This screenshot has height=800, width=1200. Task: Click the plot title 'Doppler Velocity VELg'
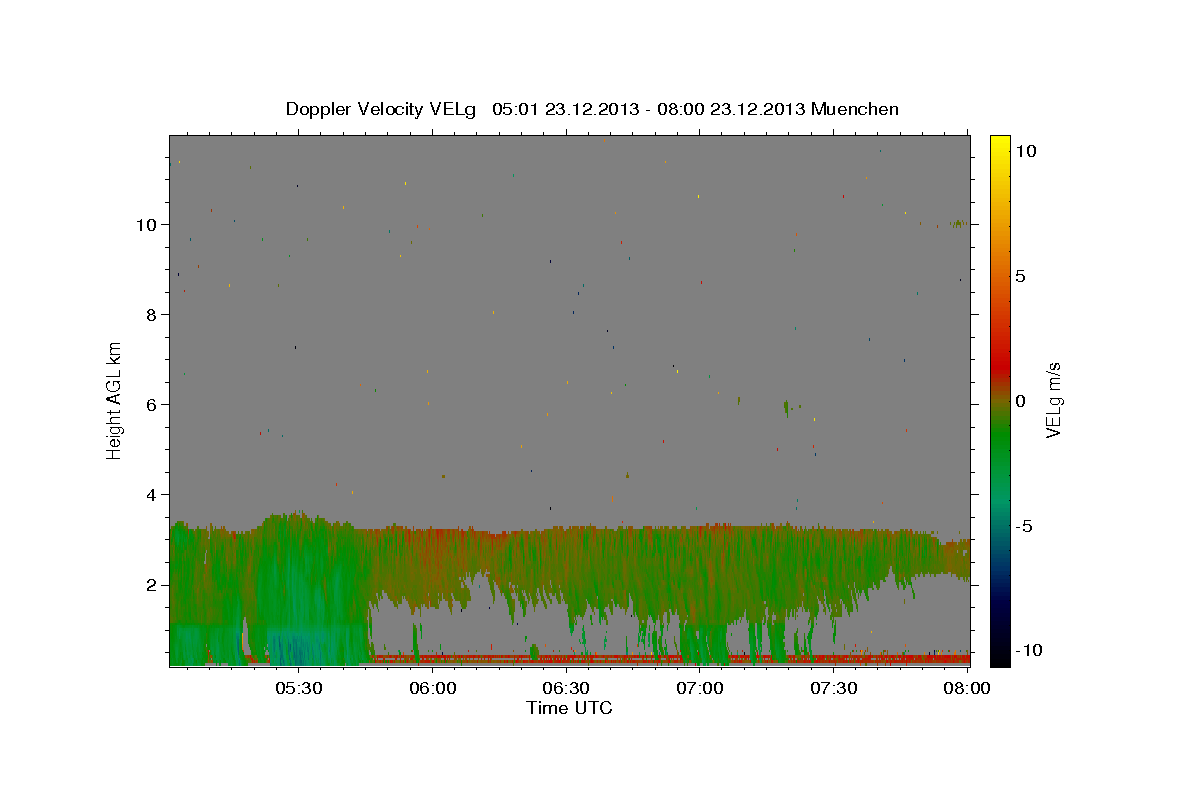pyautogui.click(x=381, y=109)
